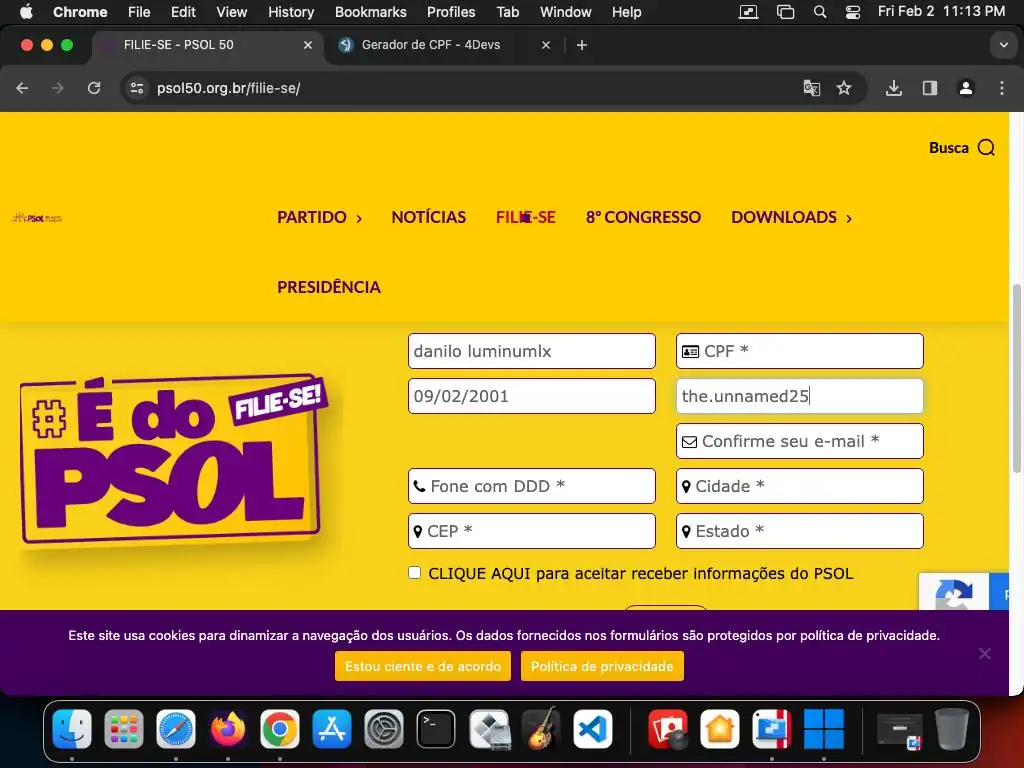Click the translate page icon

[x=811, y=88]
